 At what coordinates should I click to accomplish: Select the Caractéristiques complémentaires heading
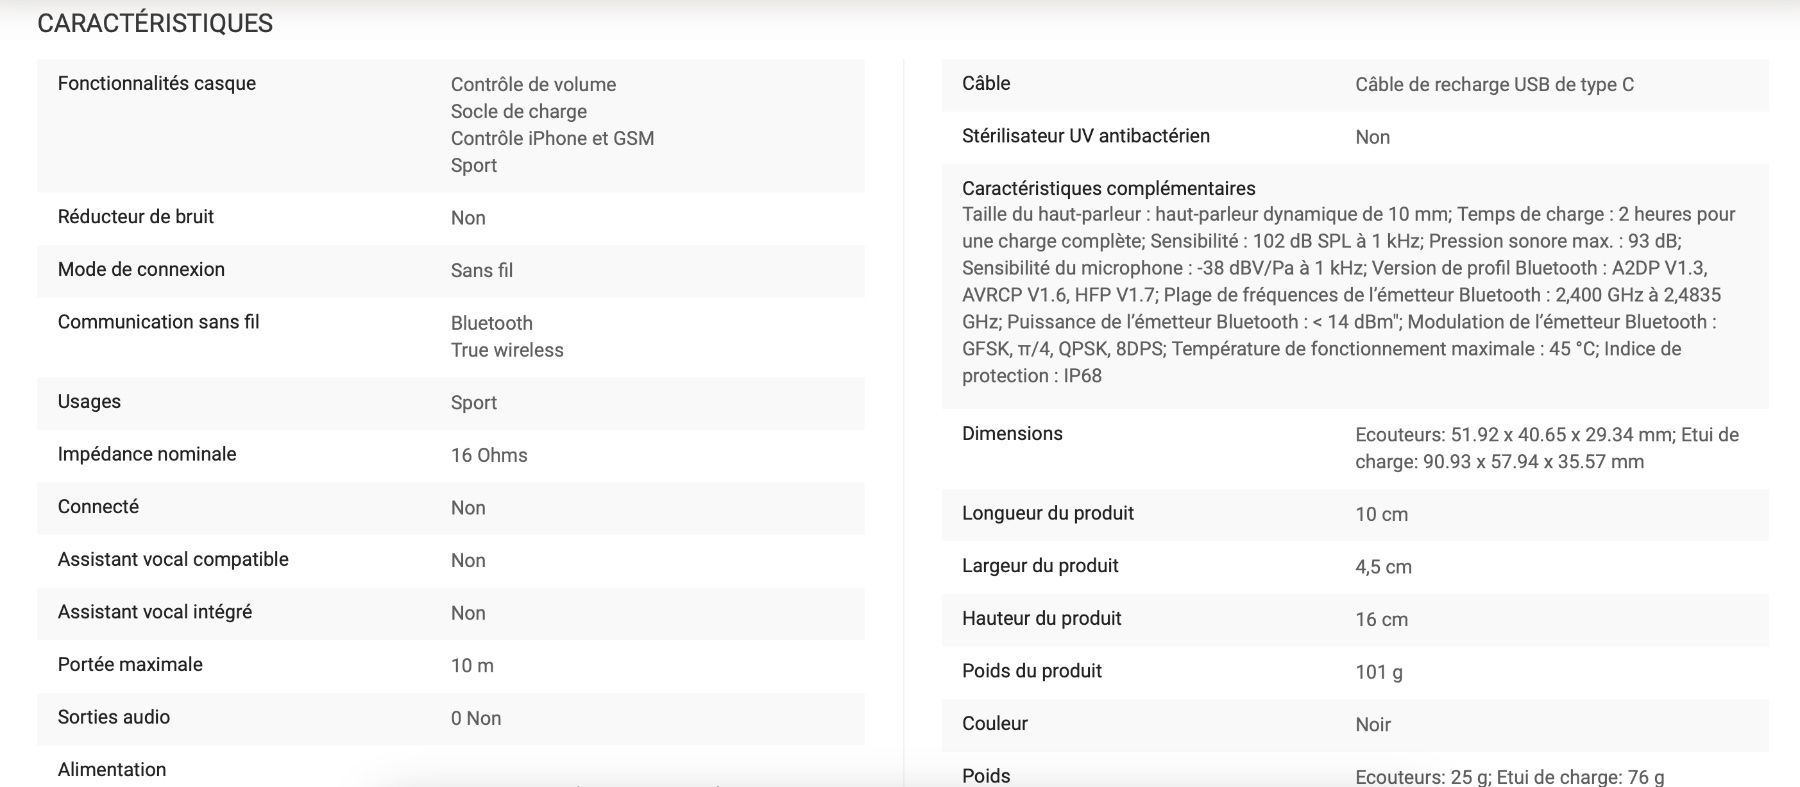click(x=1109, y=188)
